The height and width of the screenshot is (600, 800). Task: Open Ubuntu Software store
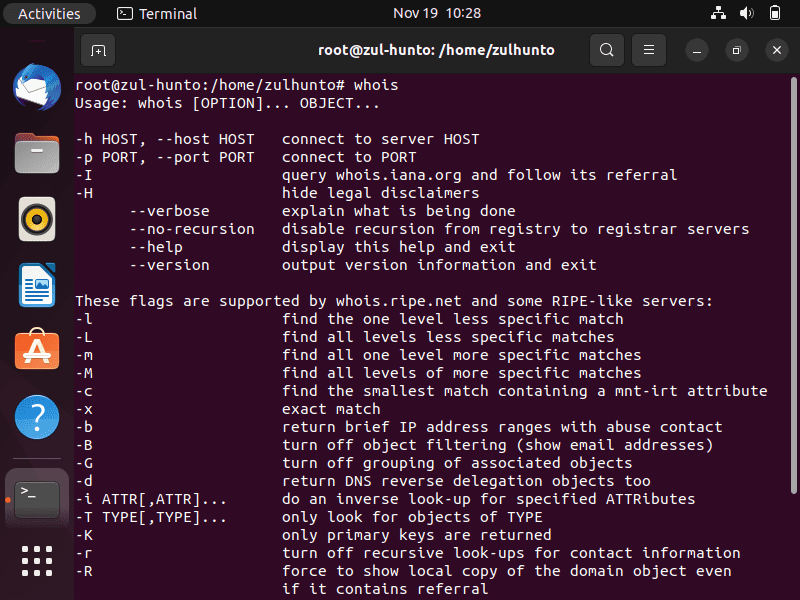(x=37, y=349)
